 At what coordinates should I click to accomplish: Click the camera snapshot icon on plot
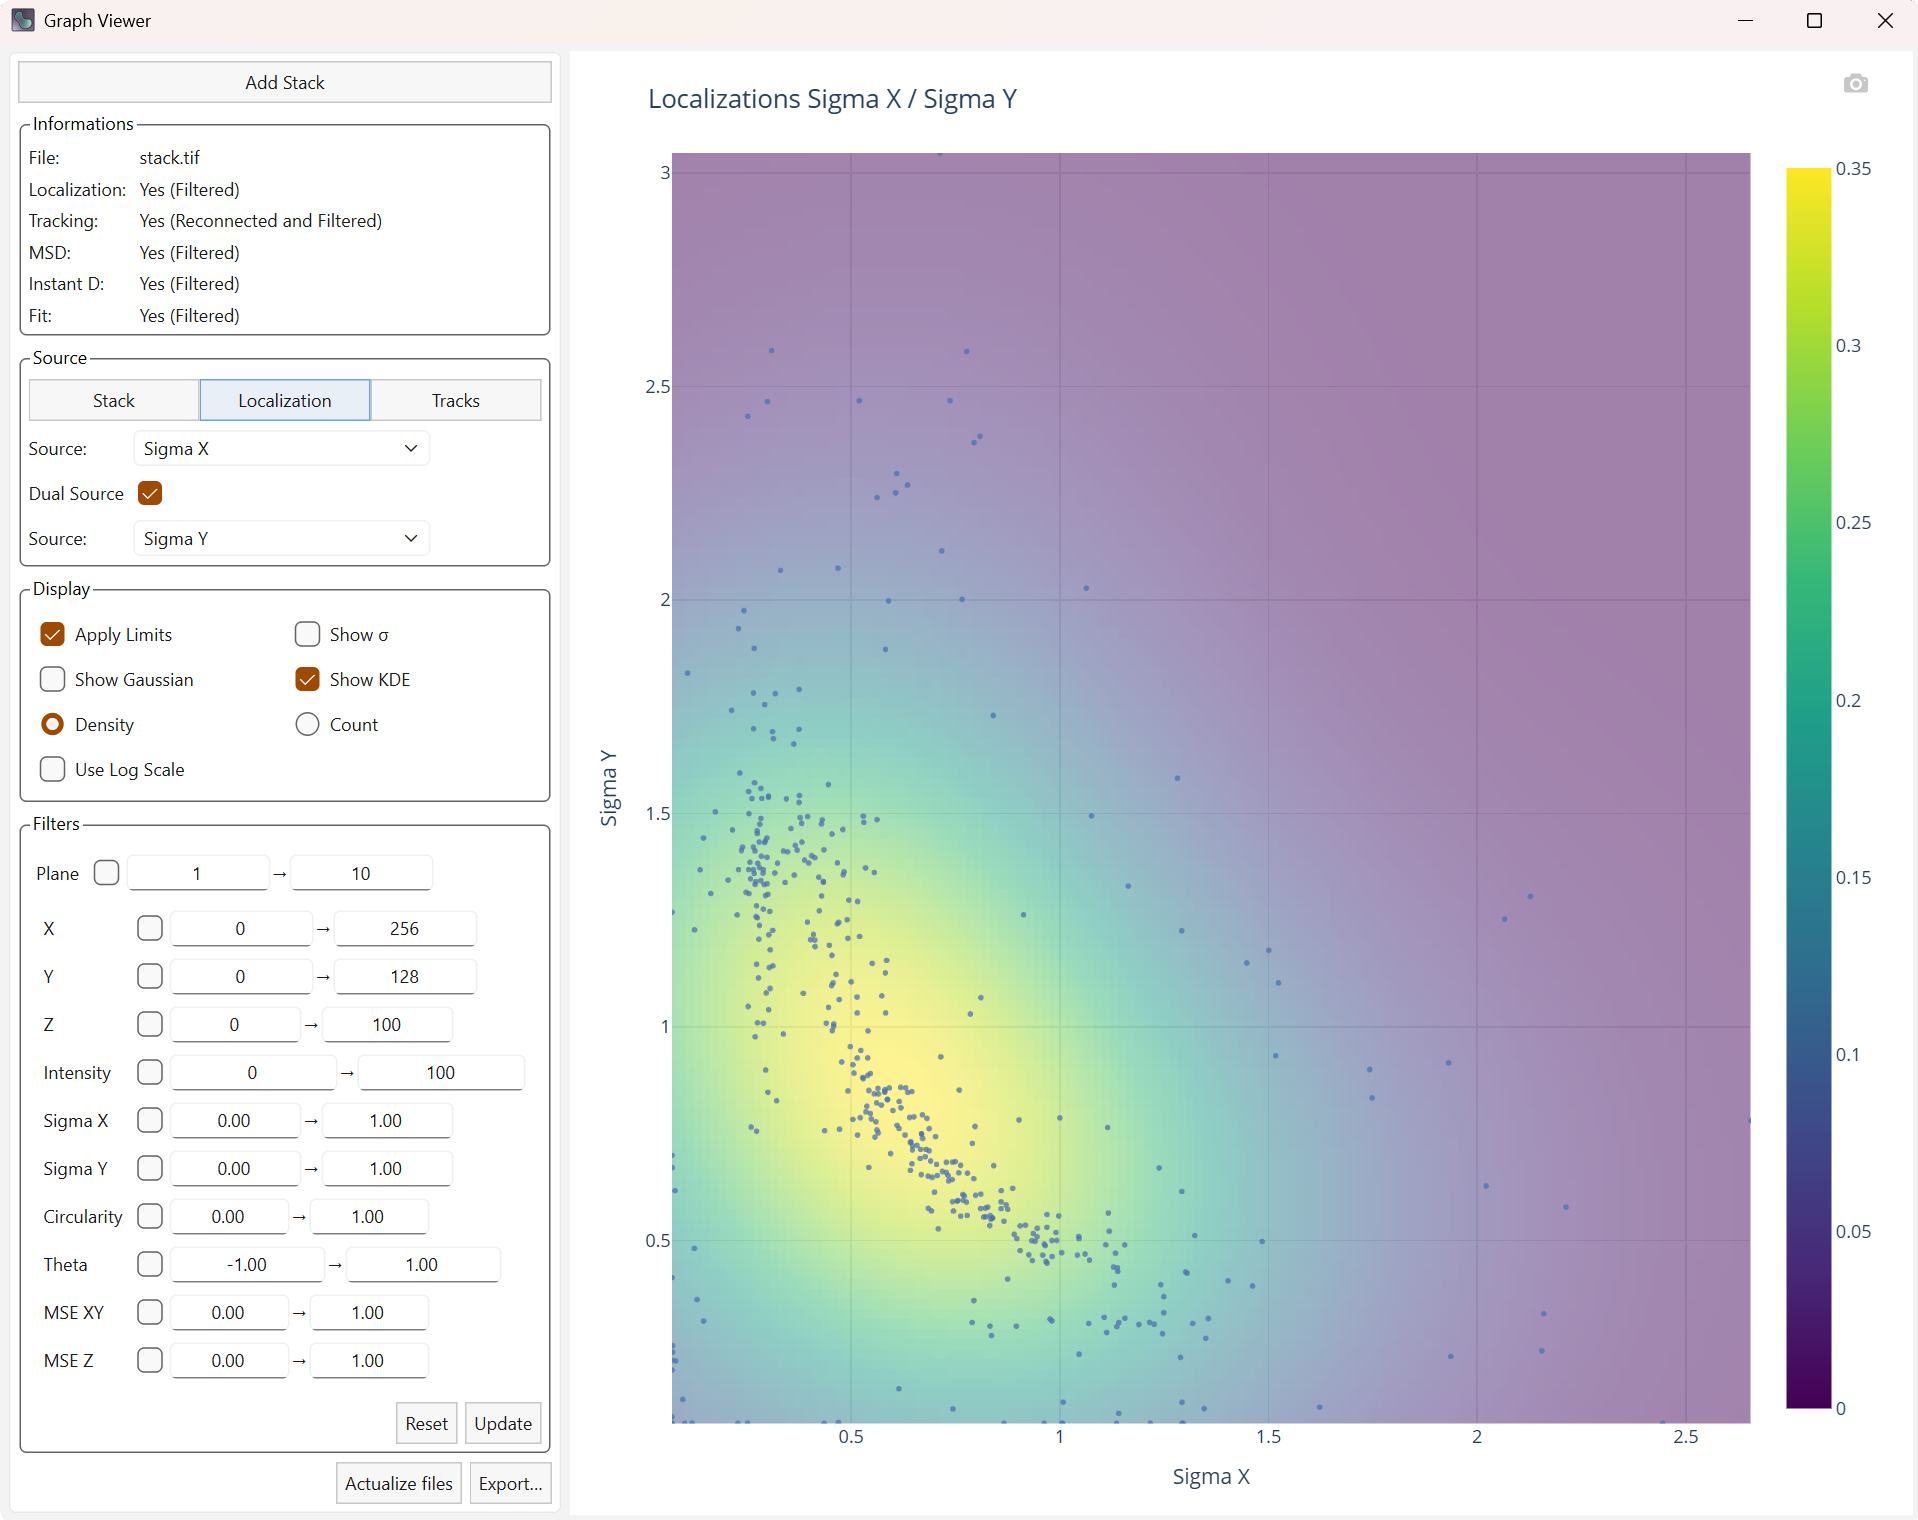[1855, 84]
